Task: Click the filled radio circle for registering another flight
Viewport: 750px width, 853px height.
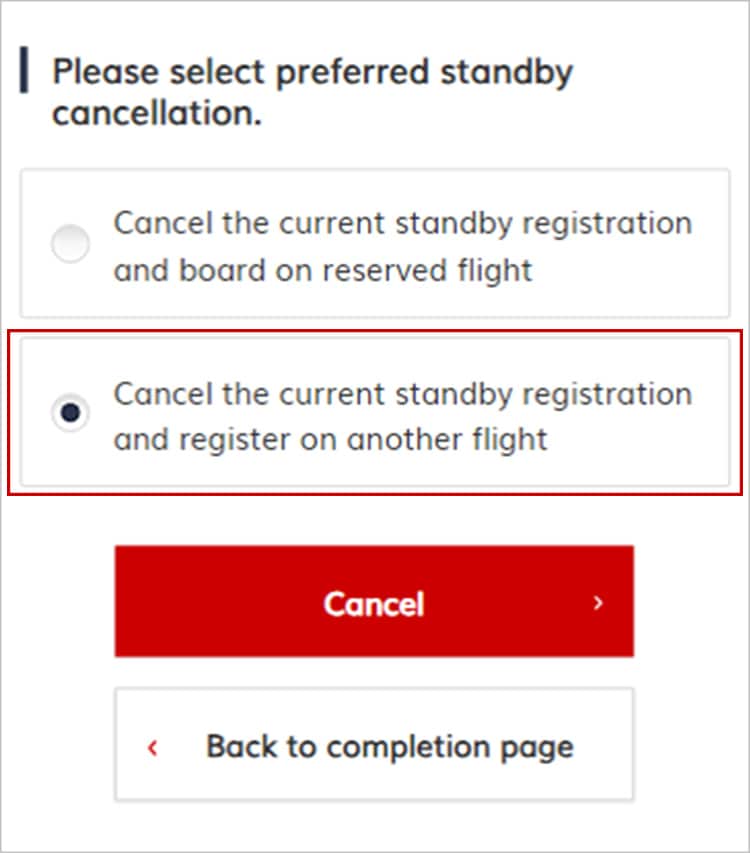Action: (x=70, y=413)
